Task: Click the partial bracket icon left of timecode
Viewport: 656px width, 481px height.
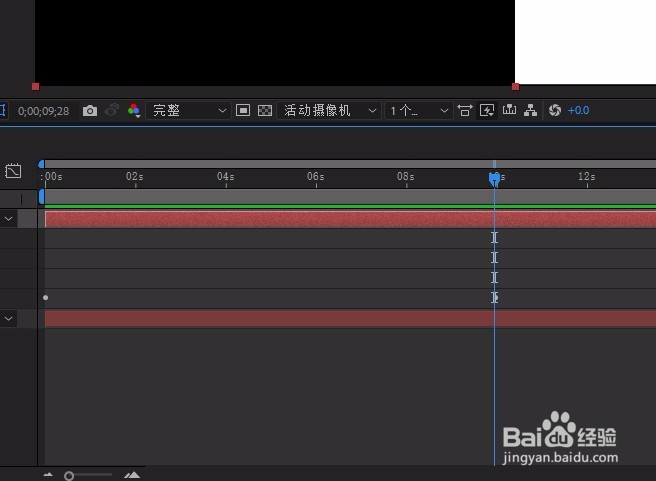Action: [3, 110]
